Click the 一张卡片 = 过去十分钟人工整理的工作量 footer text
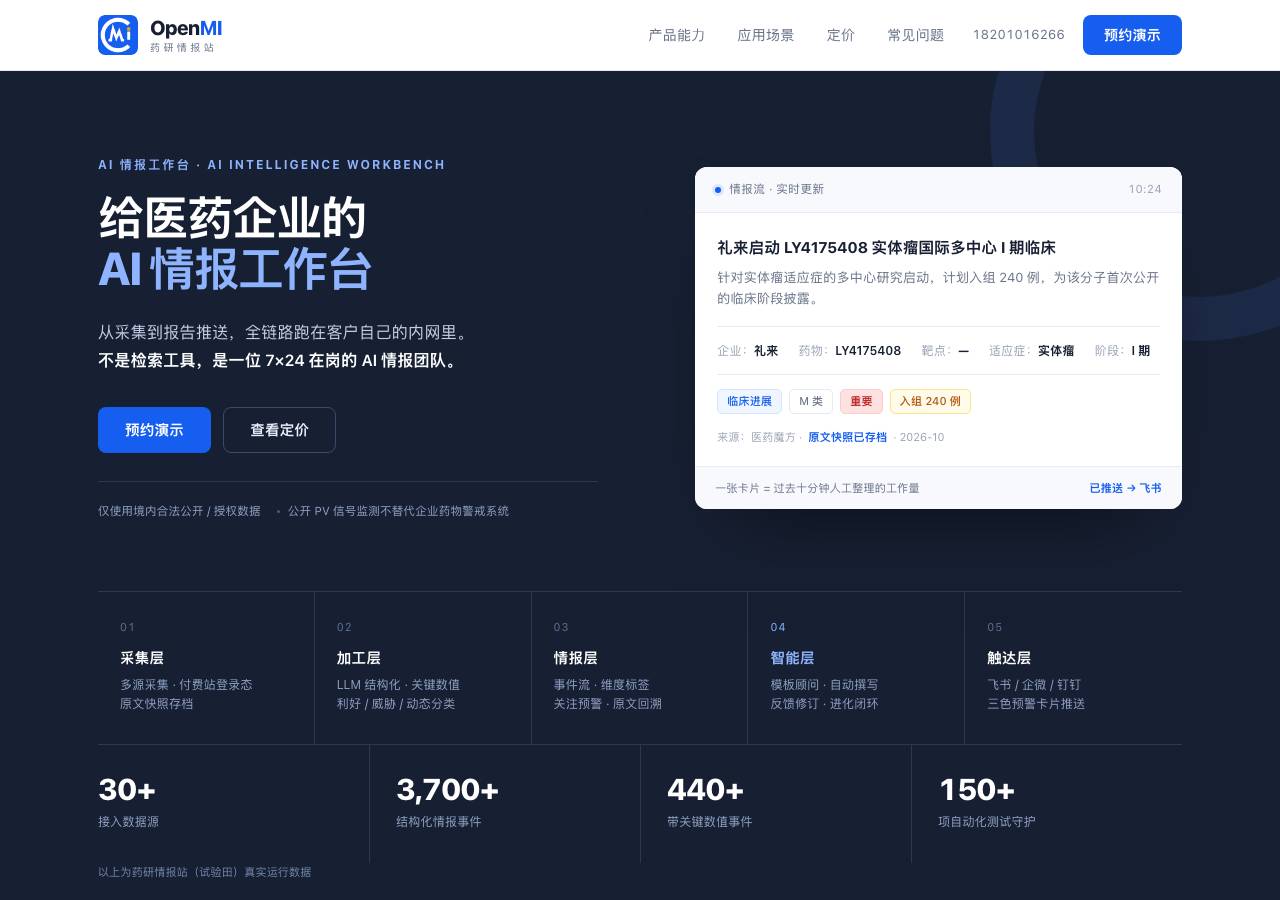This screenshot has width=1280, height=900. click(x=817, y=488)
